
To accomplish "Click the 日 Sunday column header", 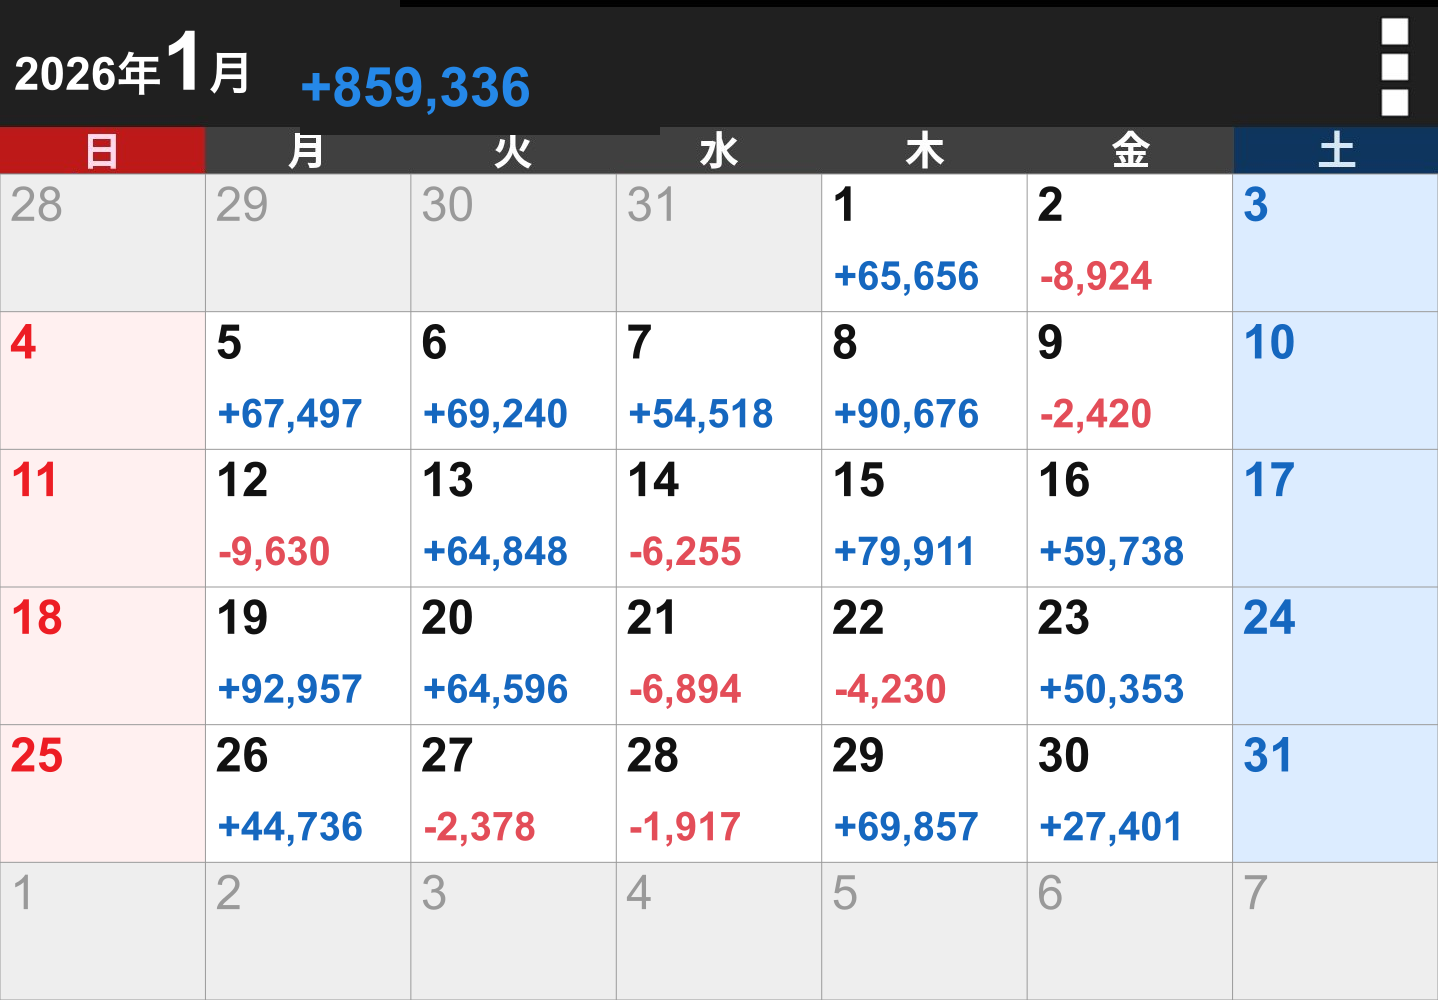I will (102, 151).
